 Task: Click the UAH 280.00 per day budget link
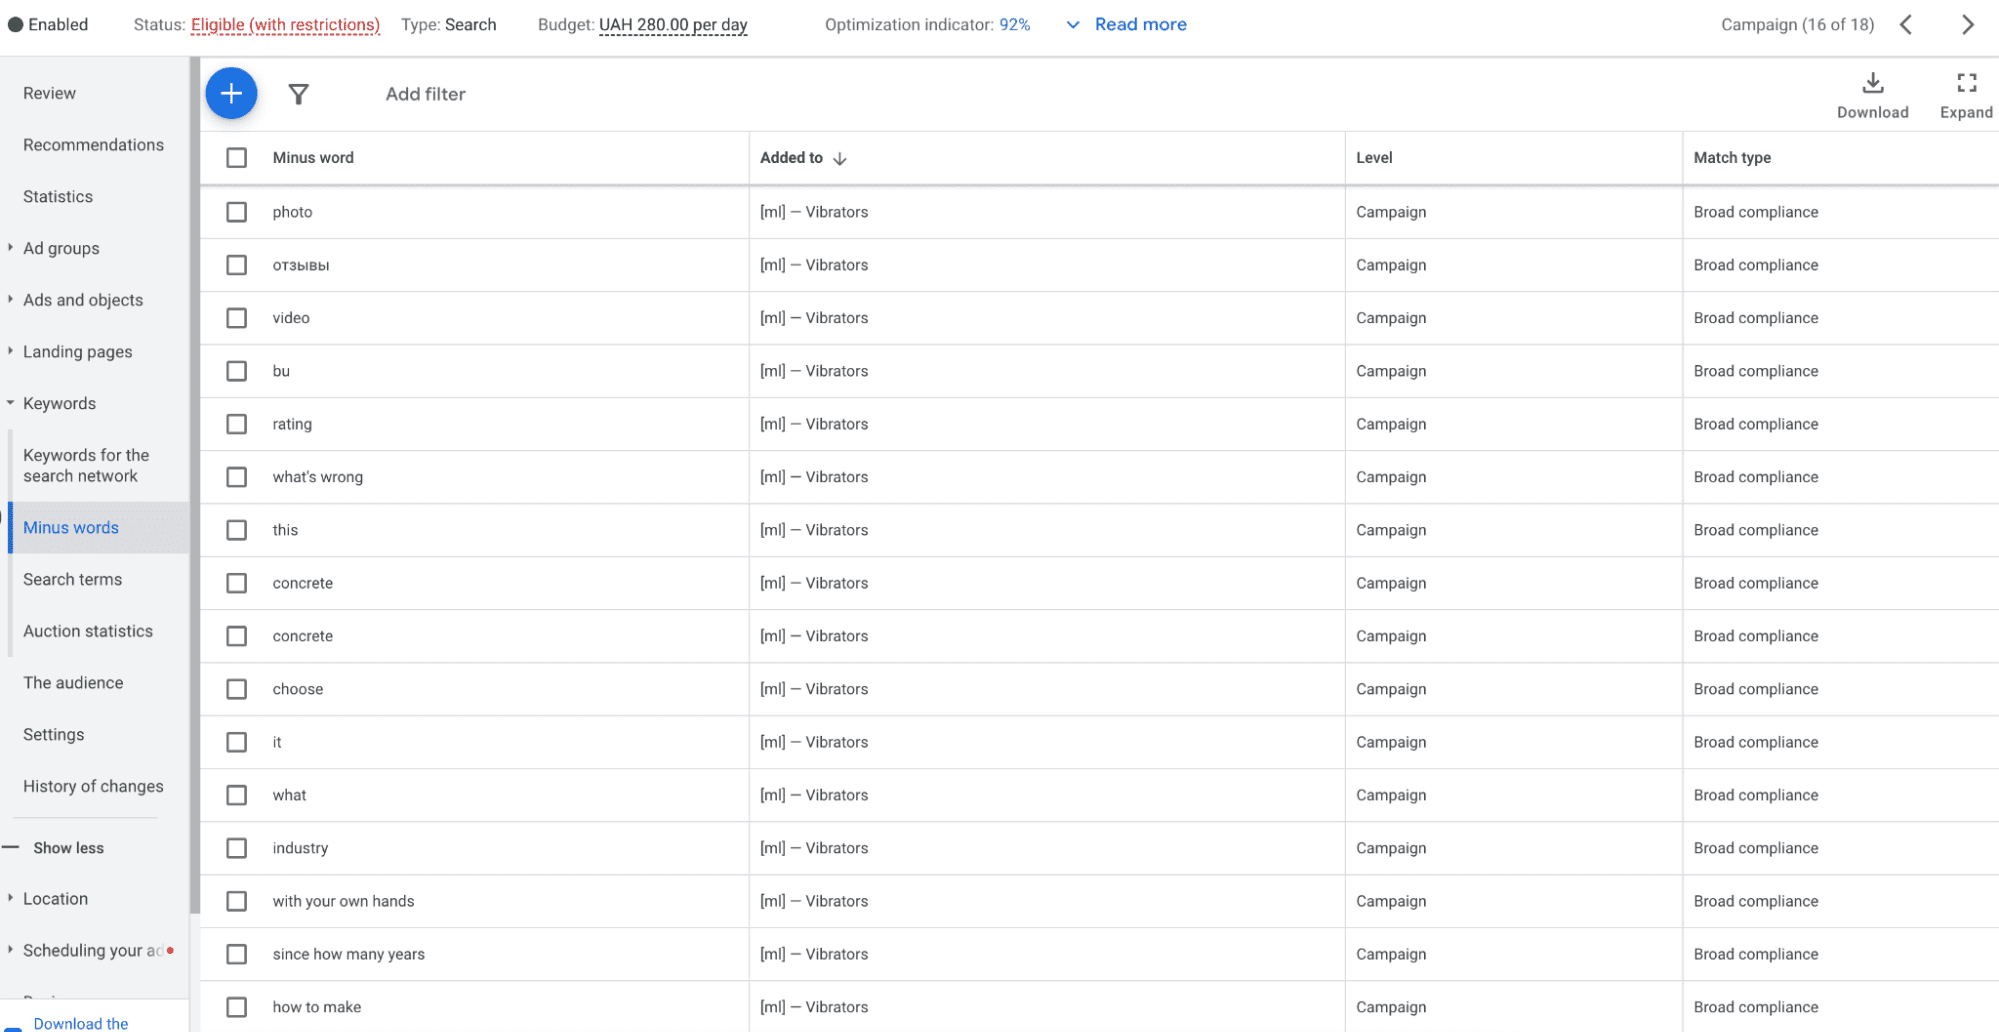672,24
